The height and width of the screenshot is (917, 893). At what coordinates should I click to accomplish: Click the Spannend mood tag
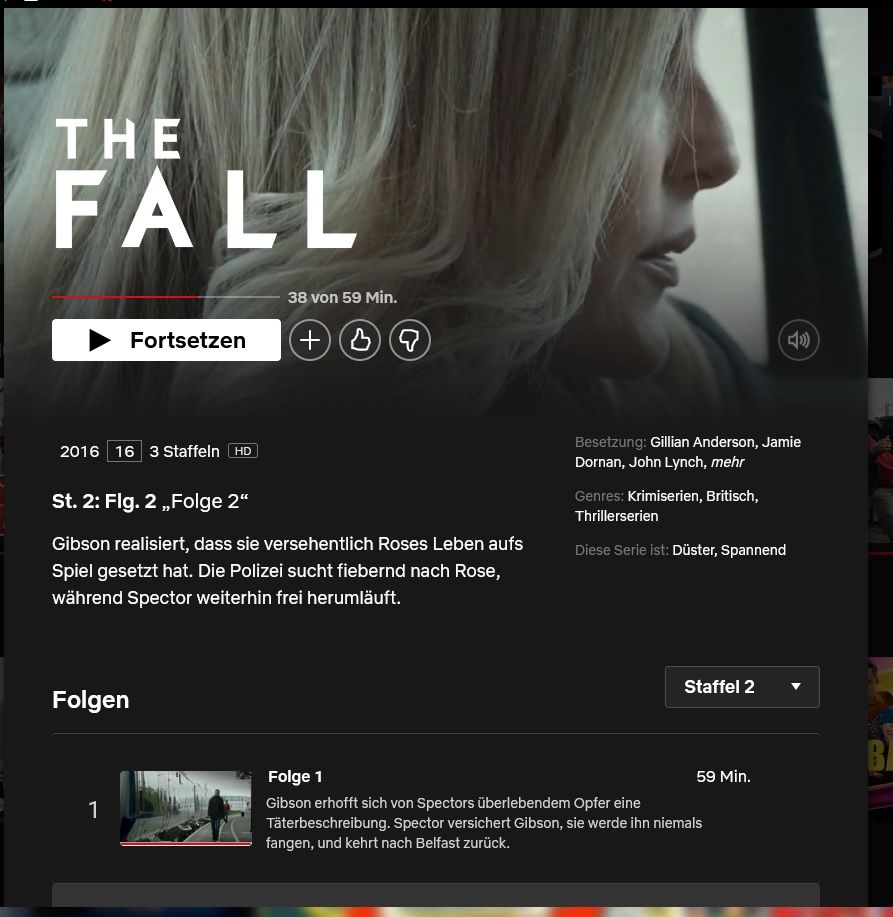click(753, 550)
